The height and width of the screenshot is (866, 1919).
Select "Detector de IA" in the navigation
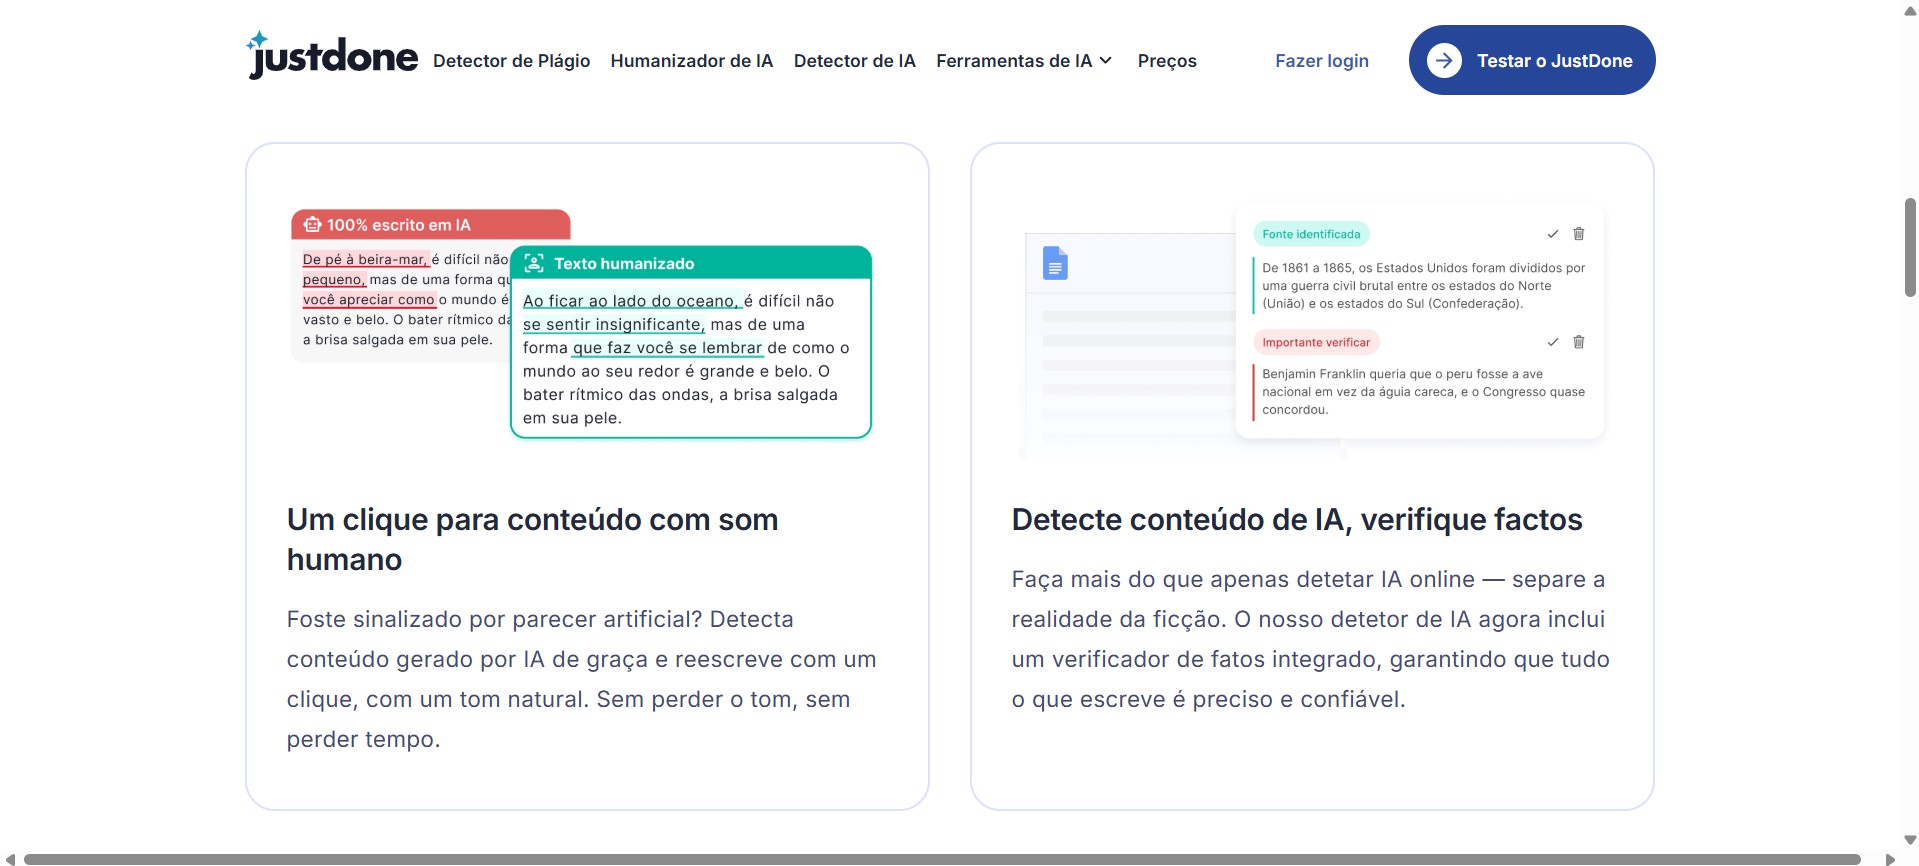click(854, 61)
